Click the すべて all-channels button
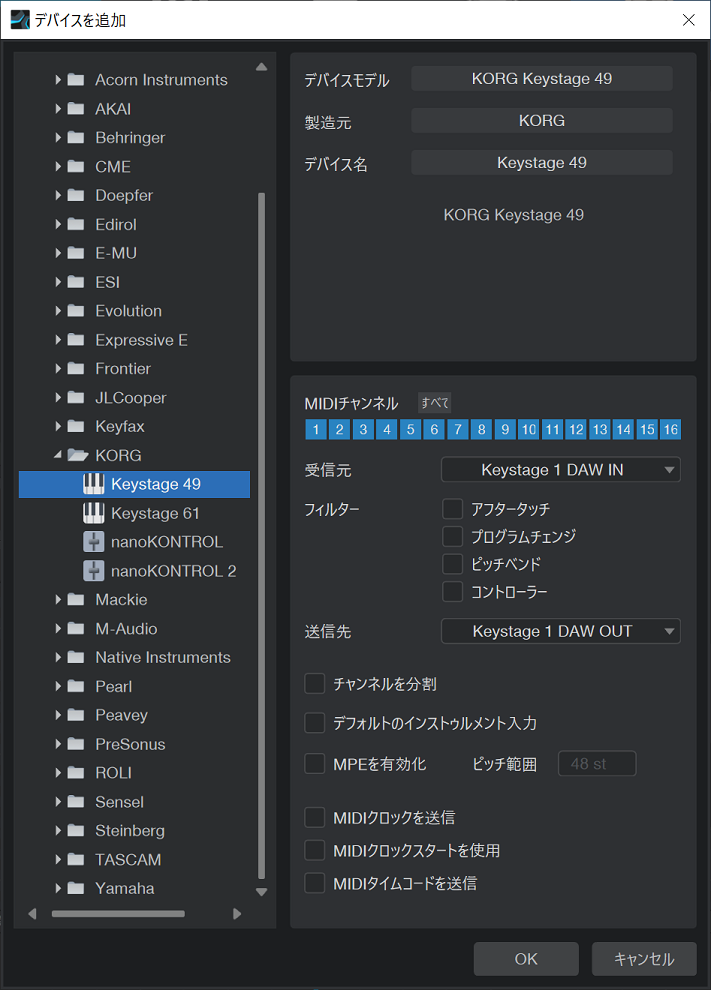 click(x=435, y=403)
